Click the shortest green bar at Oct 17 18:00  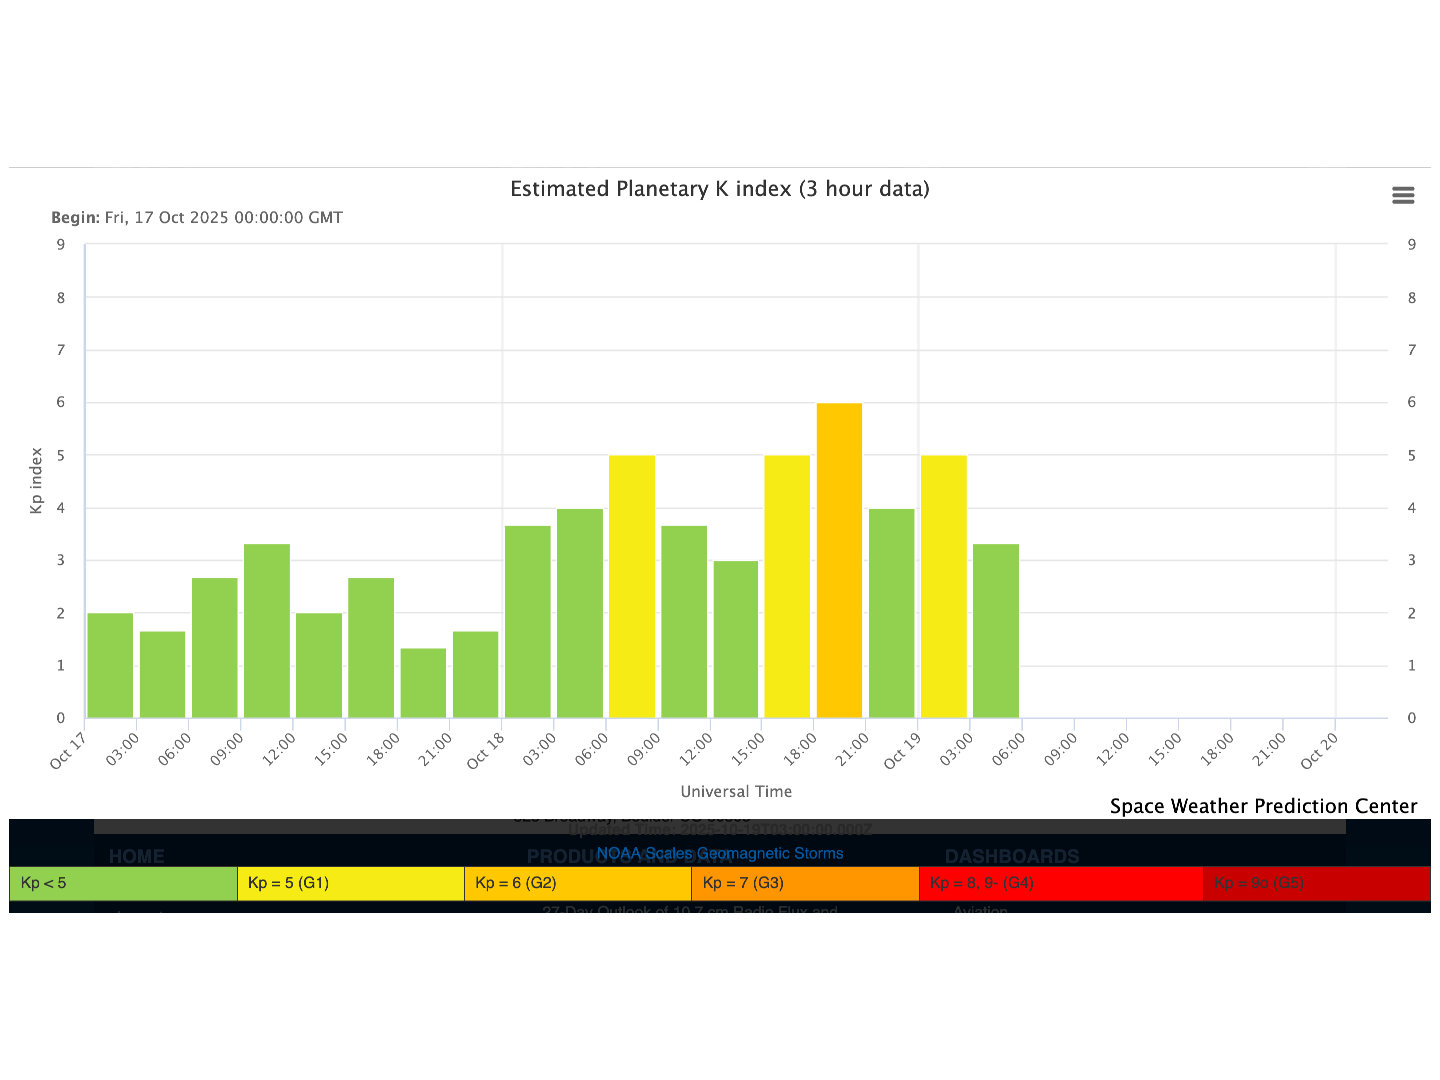click(423, 683)
